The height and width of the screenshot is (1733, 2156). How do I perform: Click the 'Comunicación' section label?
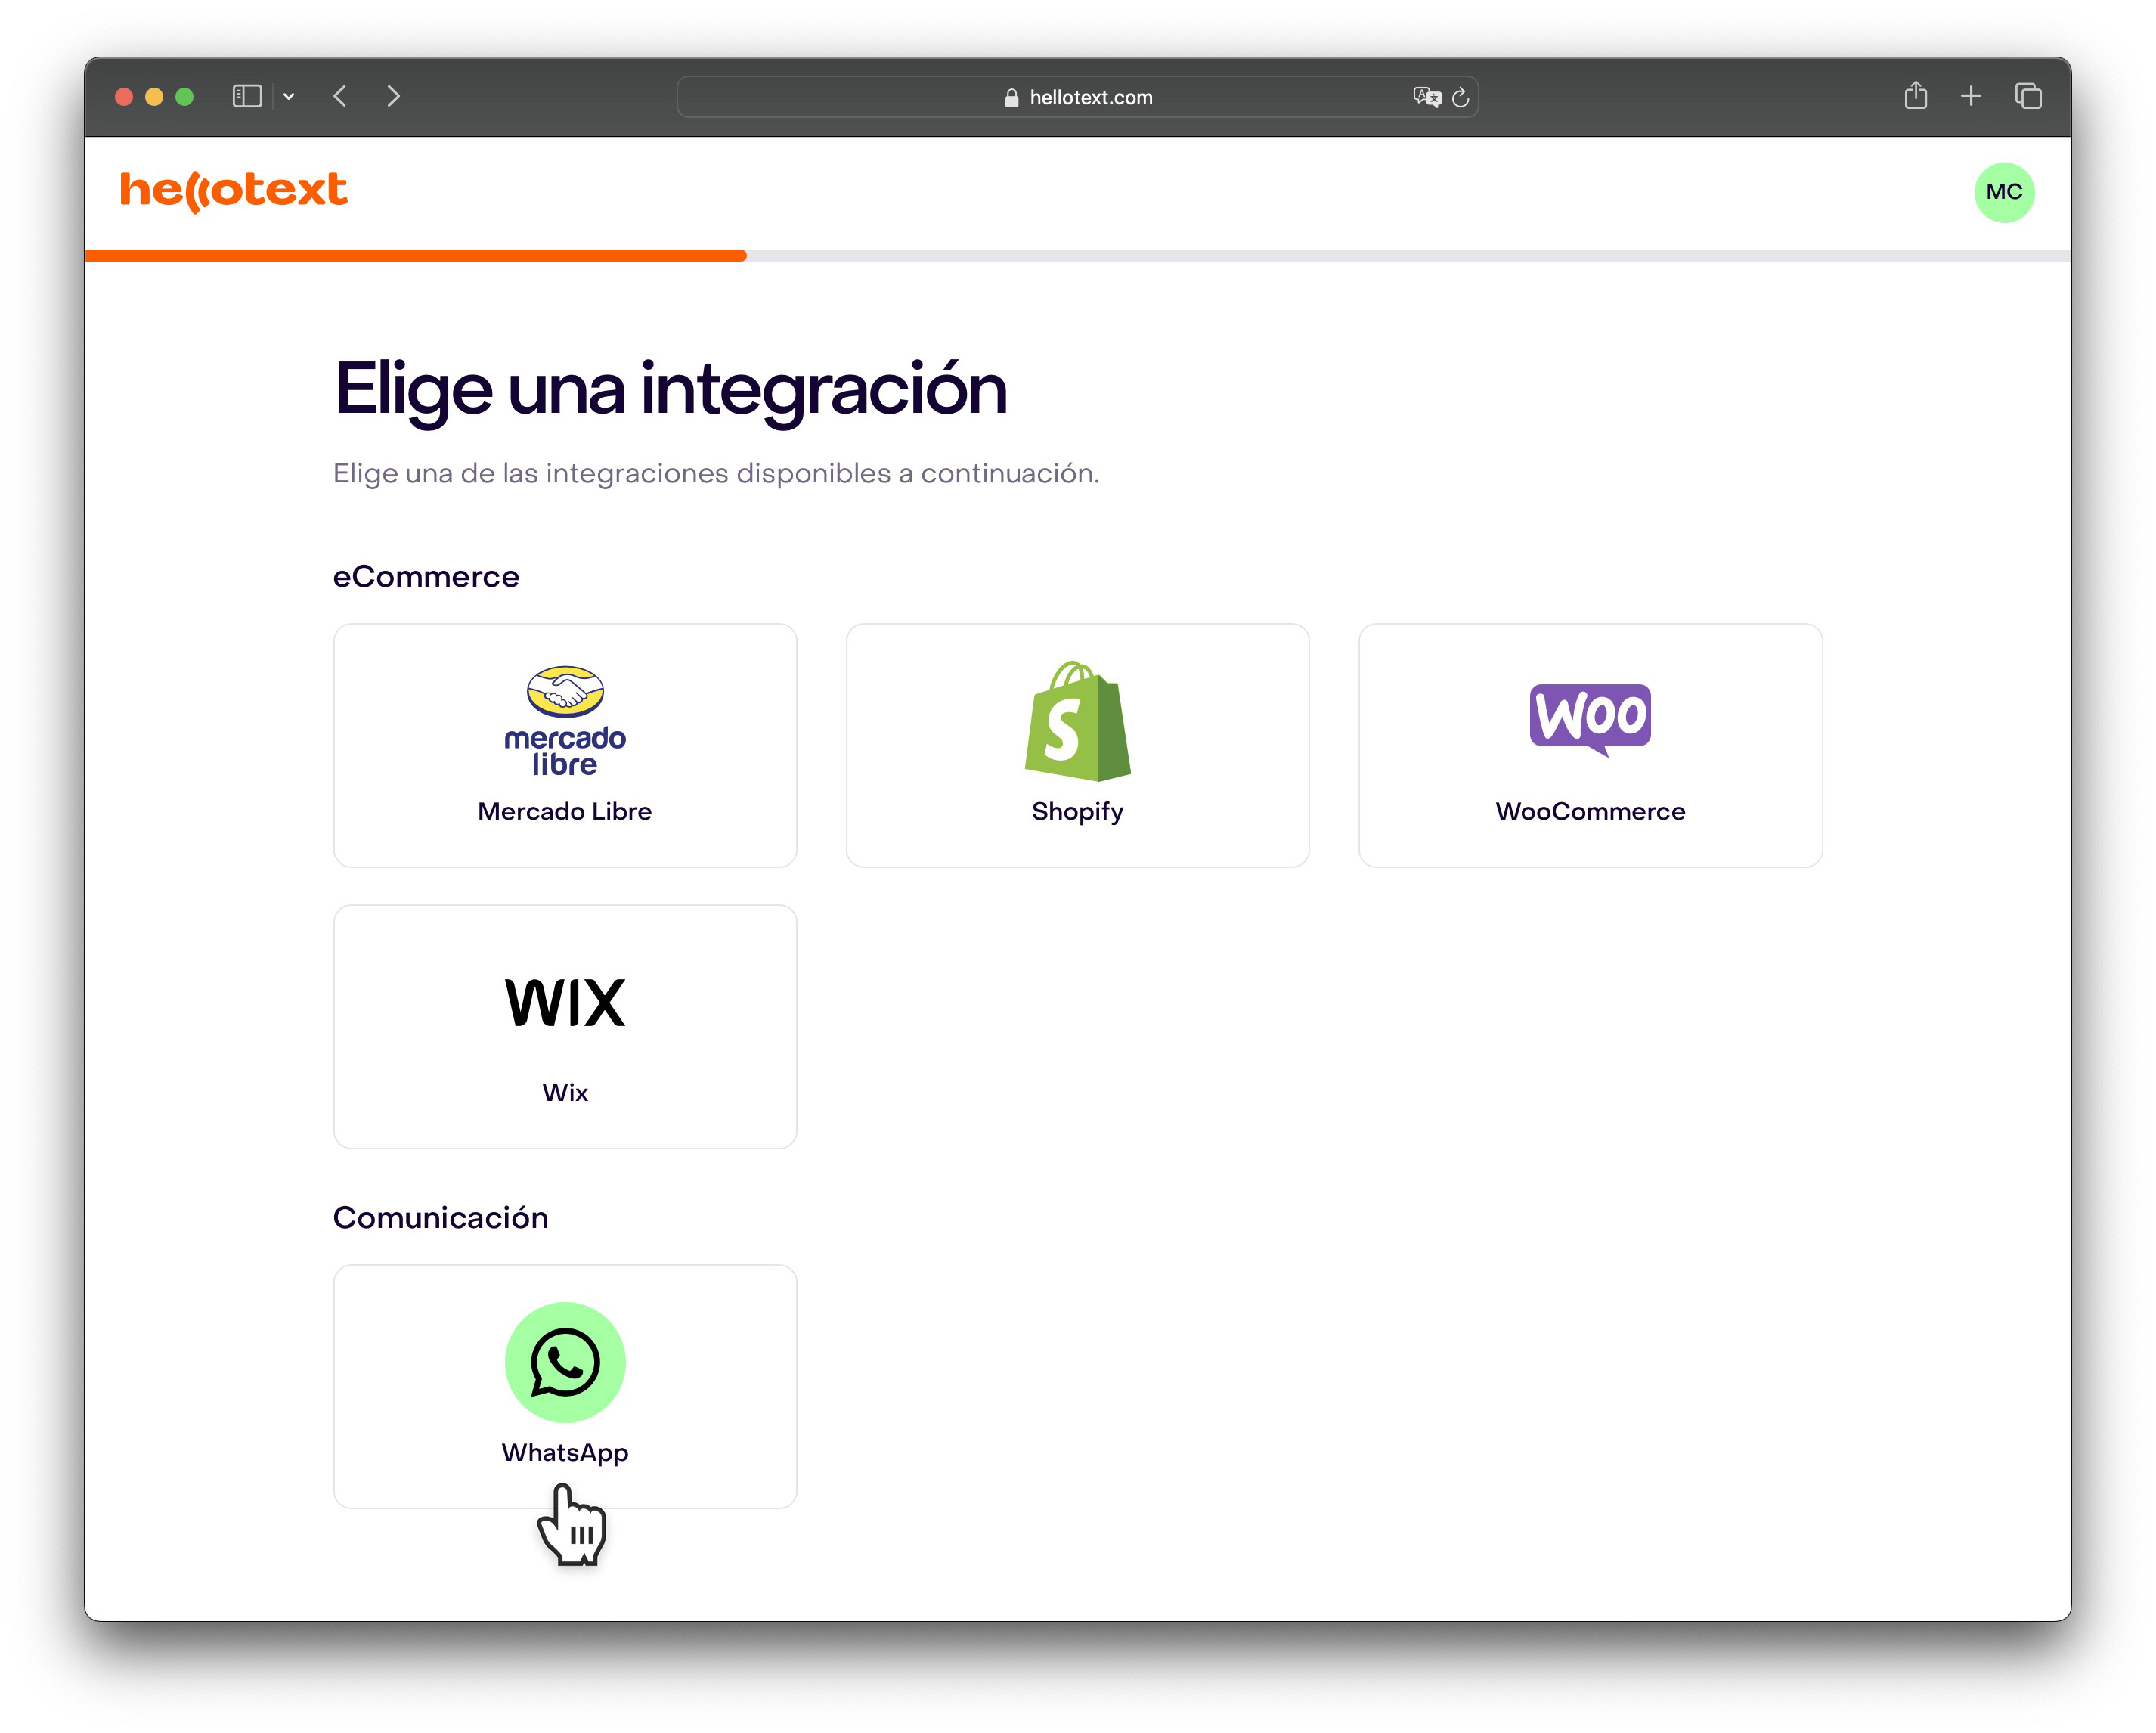440,1218
